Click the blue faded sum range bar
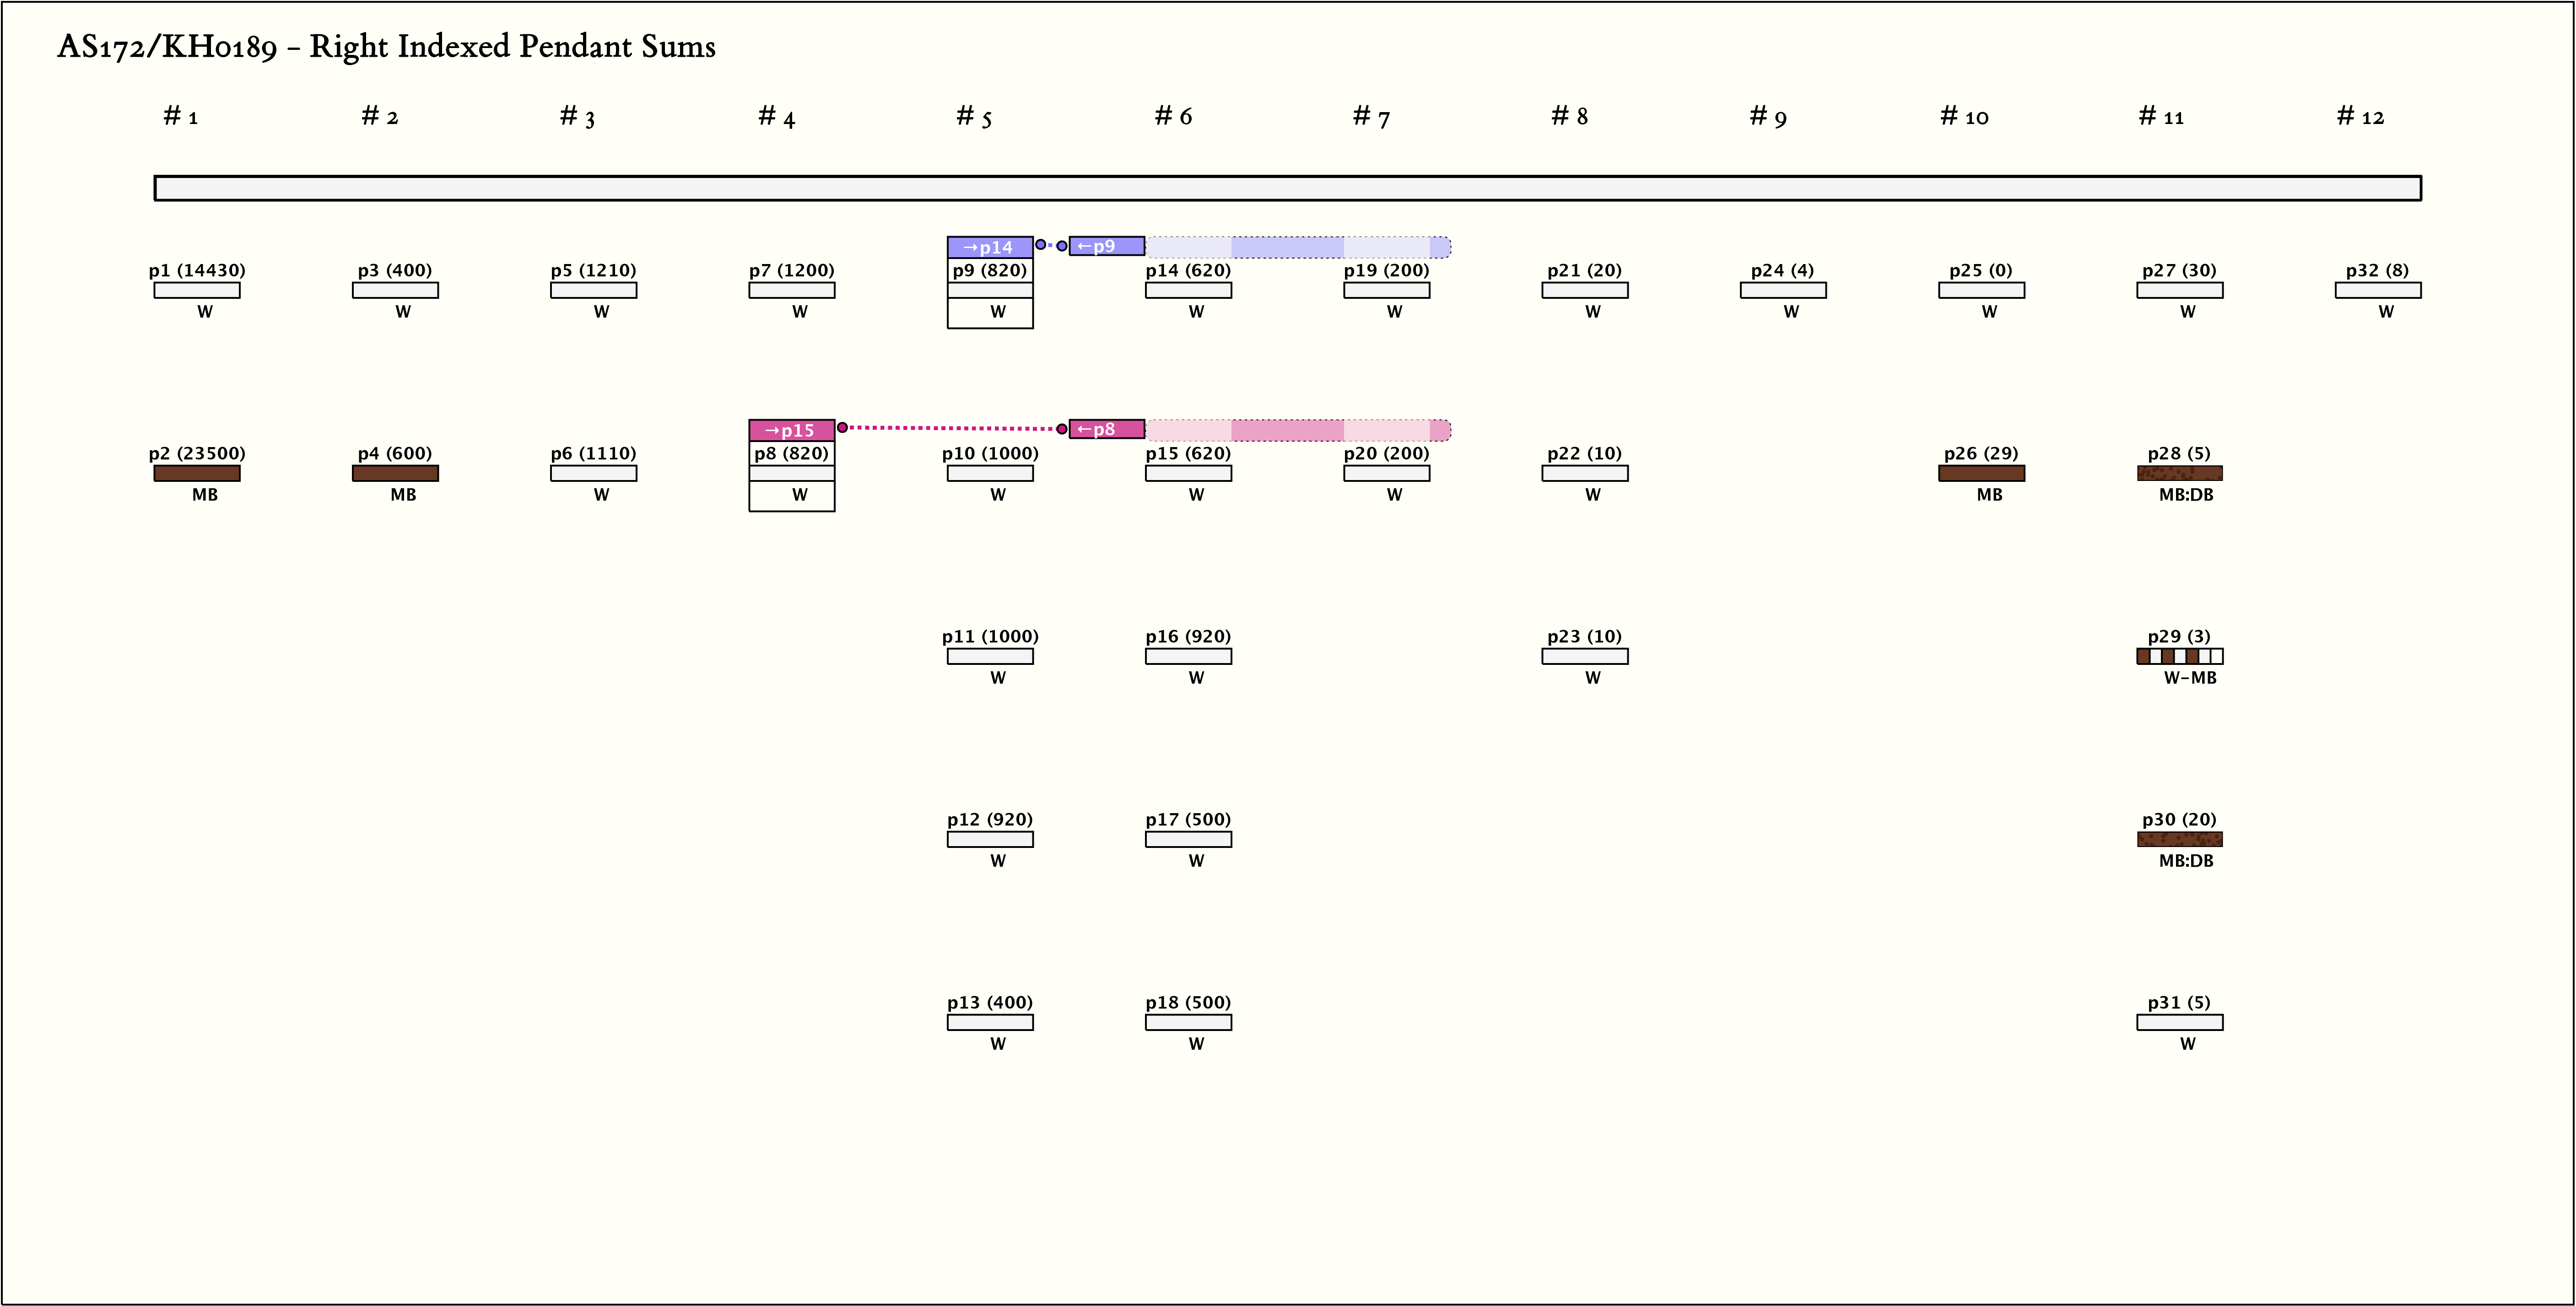This screenshot has height=1306, width=2576. click(1297, 247)
